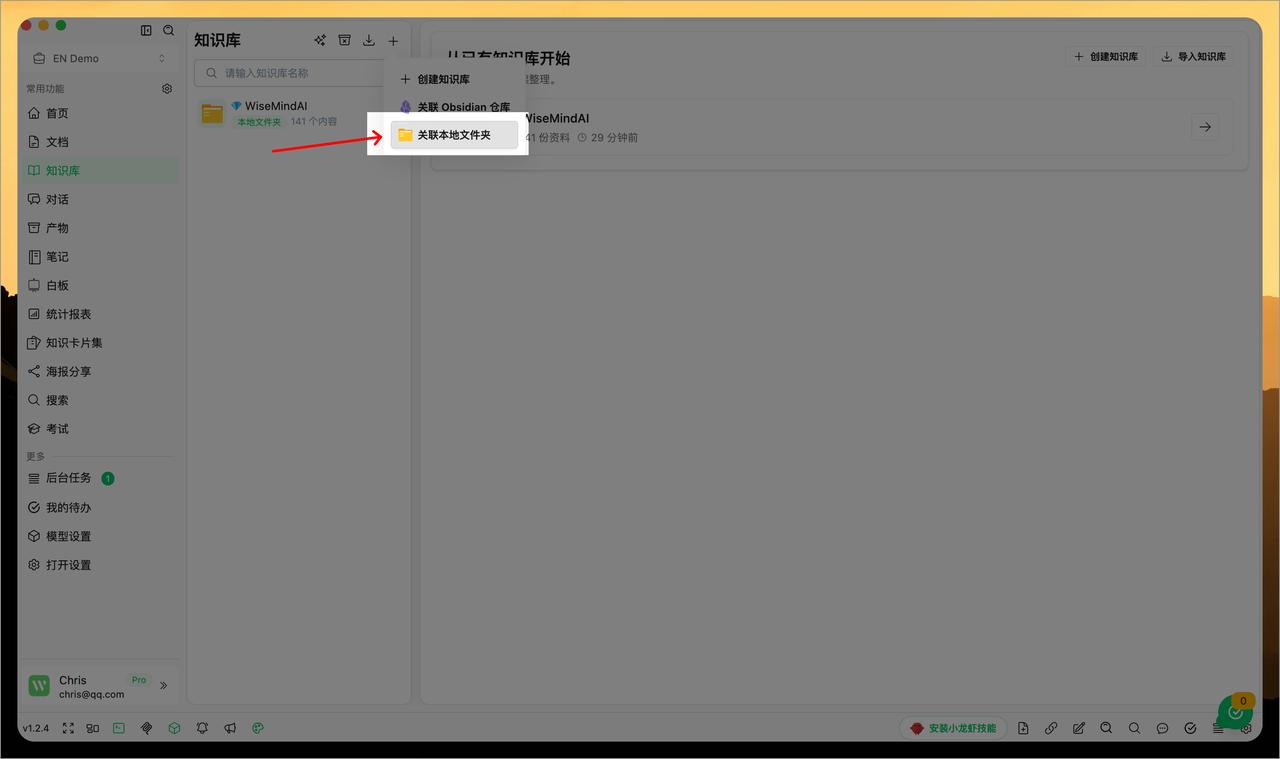Open 首页 in the sidebar

click(x=100, y=113)
